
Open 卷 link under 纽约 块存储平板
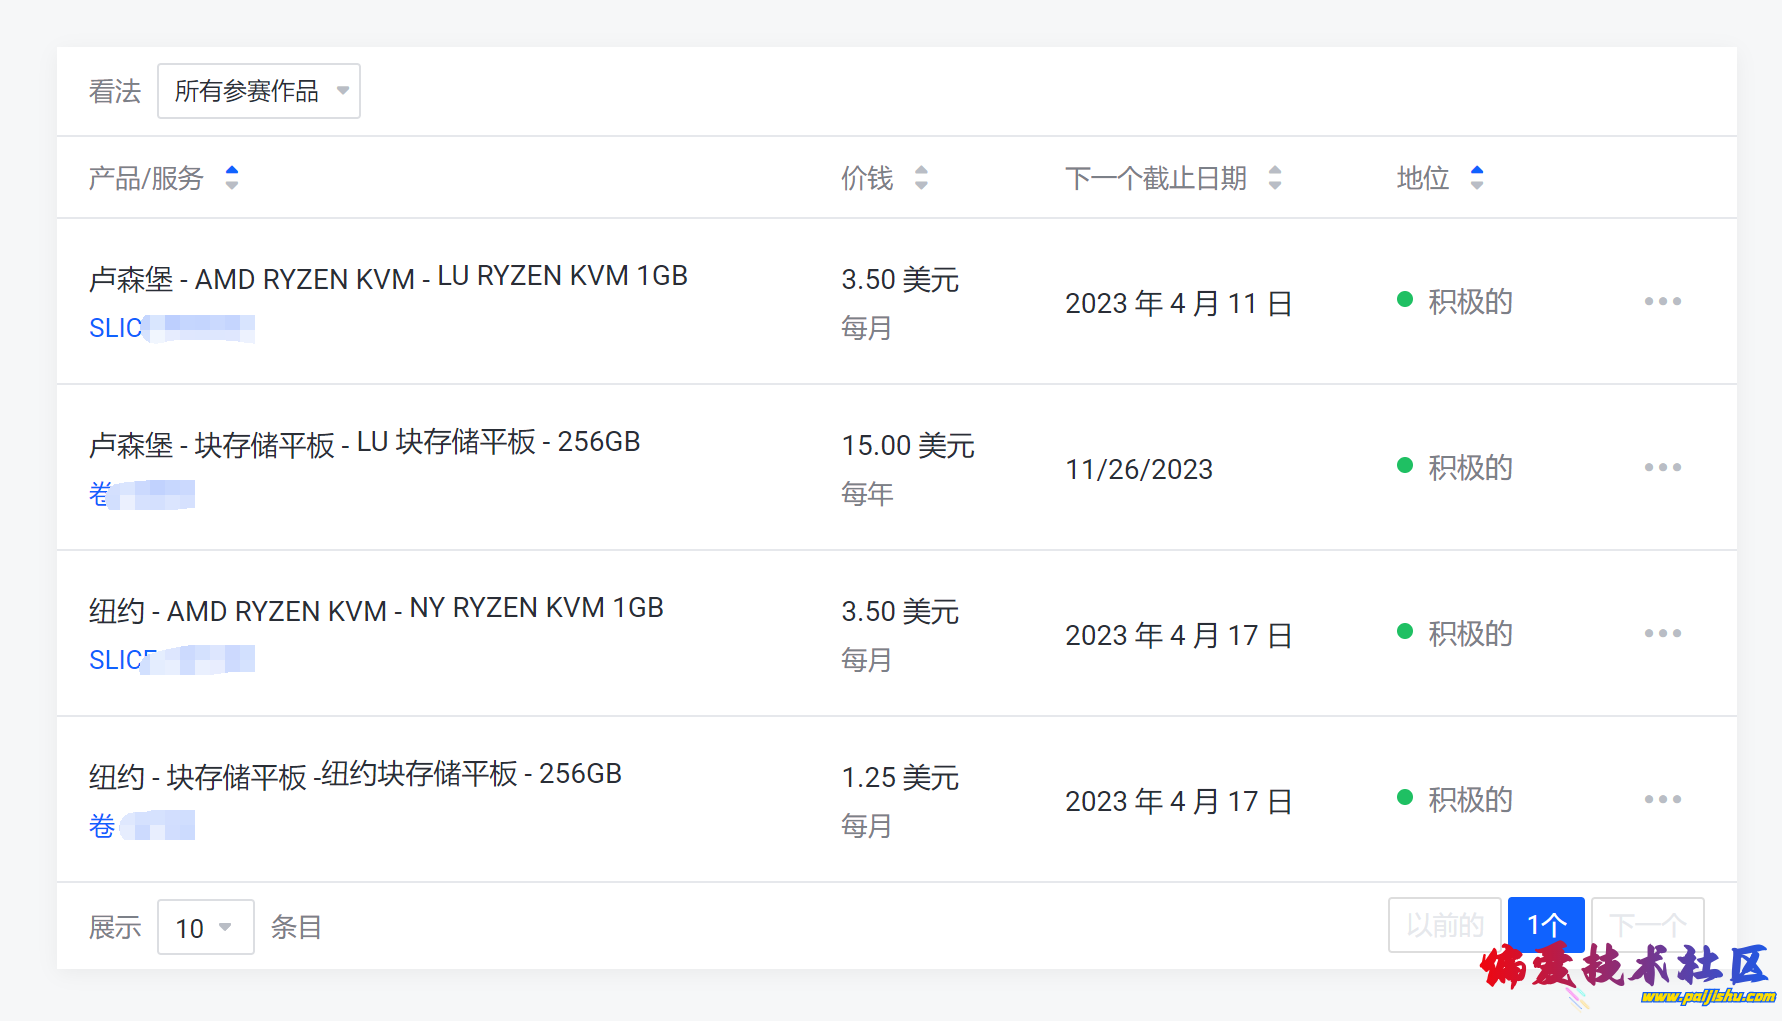102,826
